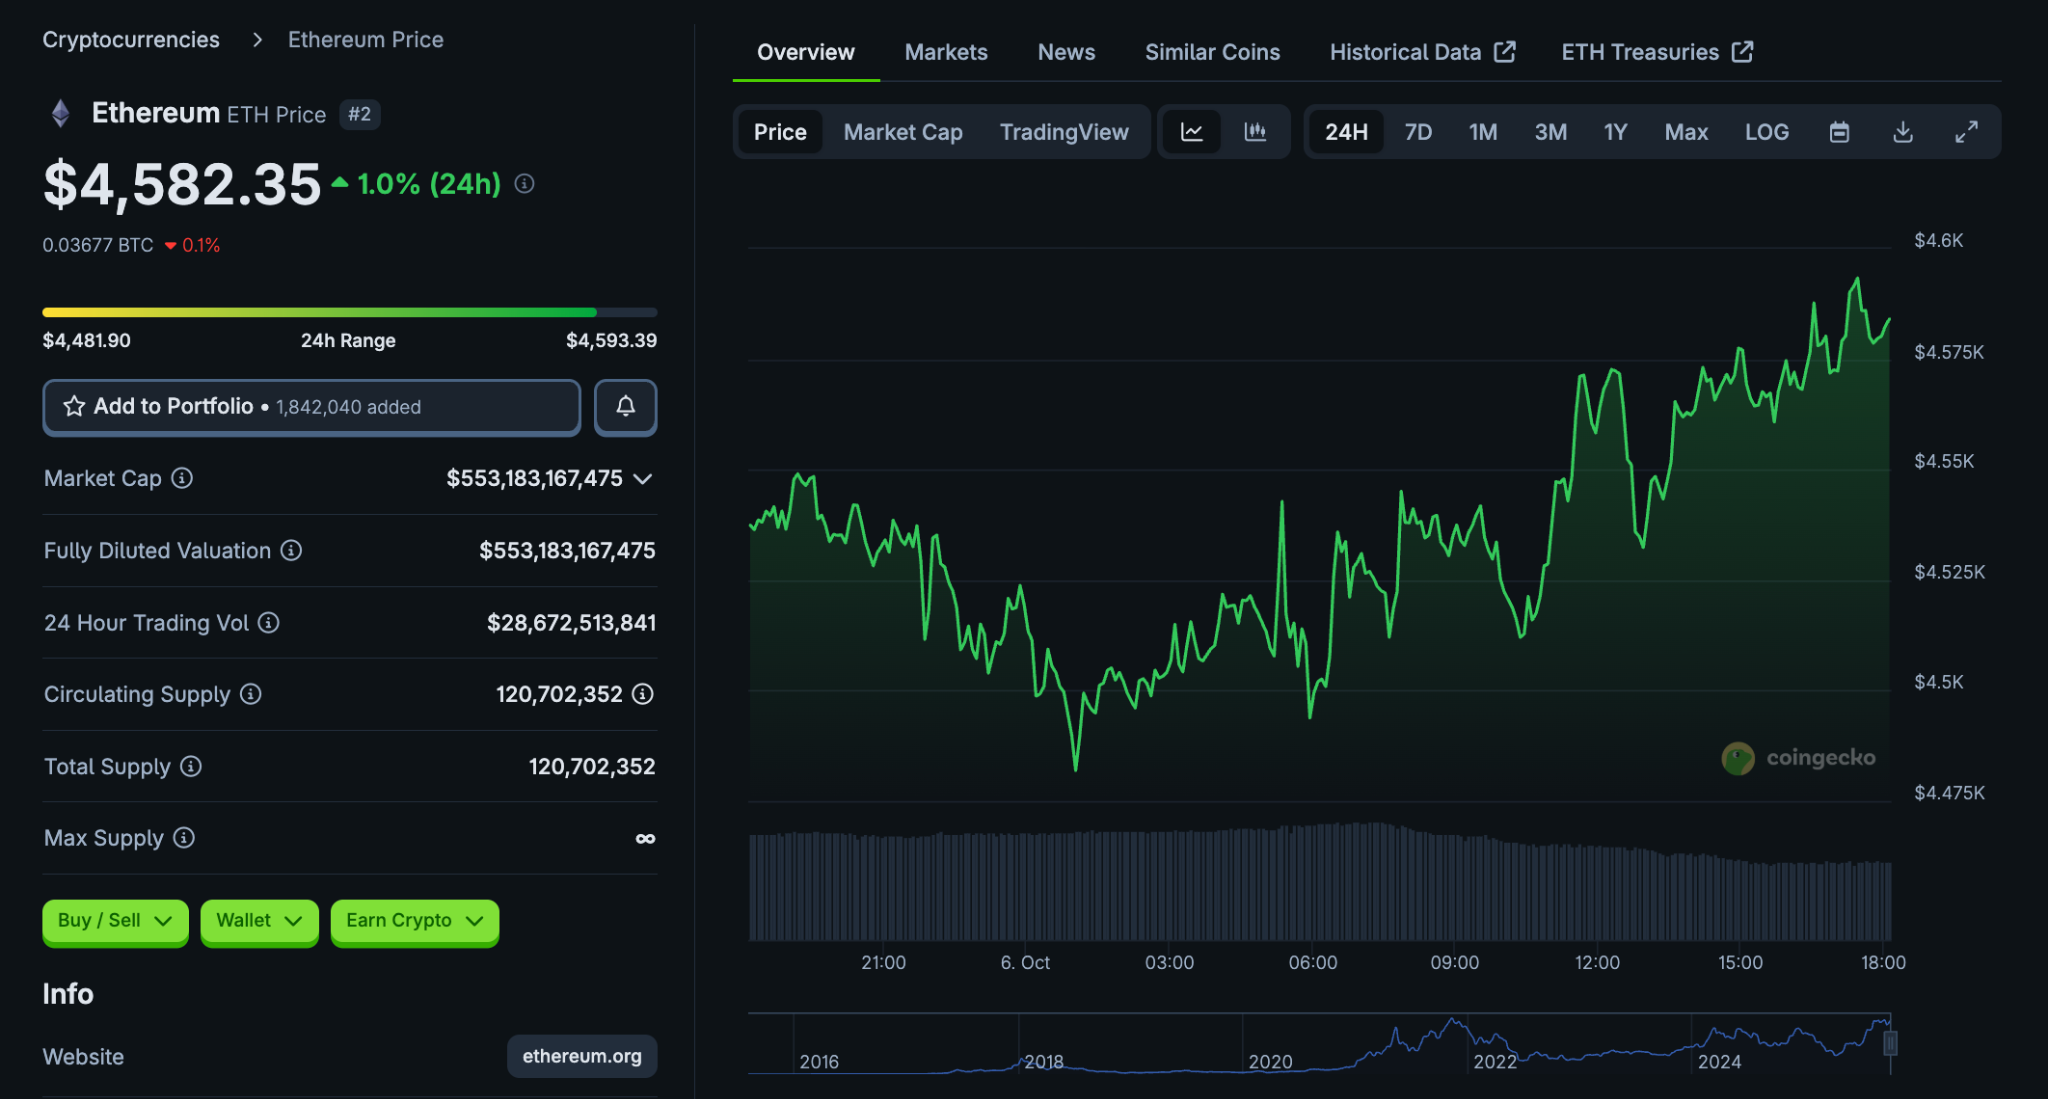Screen dimensions: 2048x1099
Task: Expand chart to fullscreen
Action: (1965, 132)
